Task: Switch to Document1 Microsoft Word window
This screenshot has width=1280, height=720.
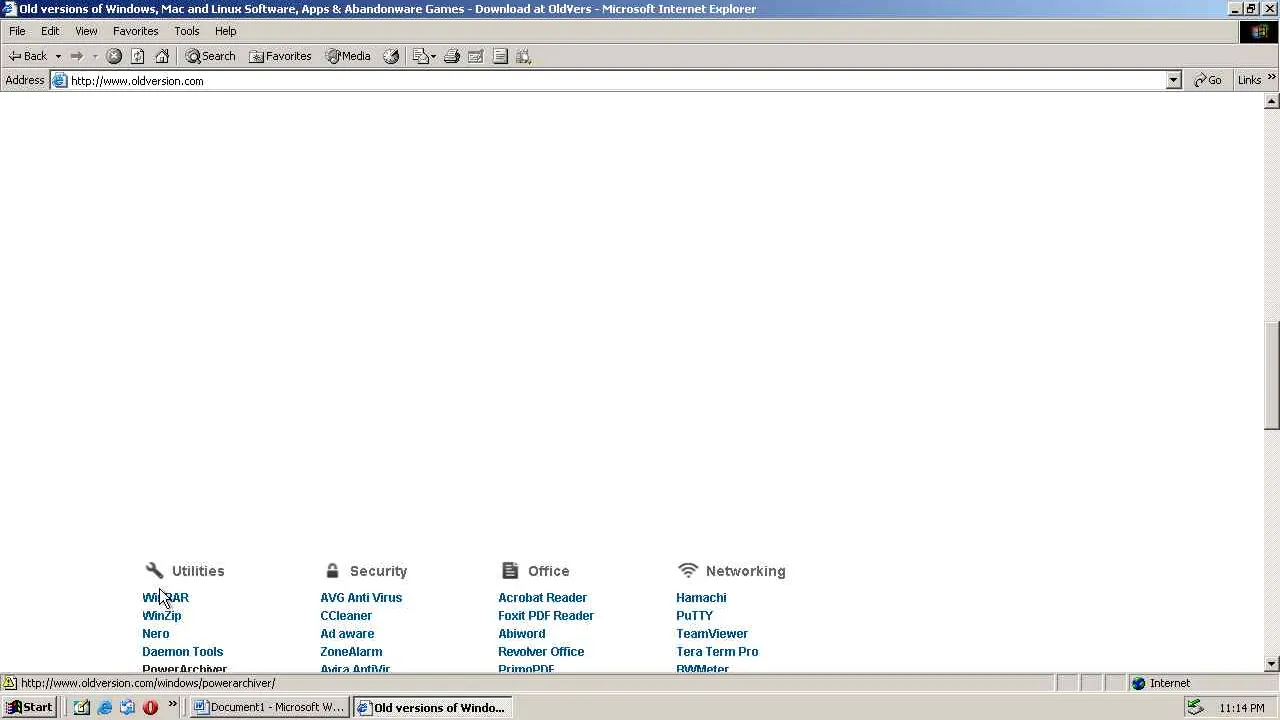Action: click(x=269, y=707)
